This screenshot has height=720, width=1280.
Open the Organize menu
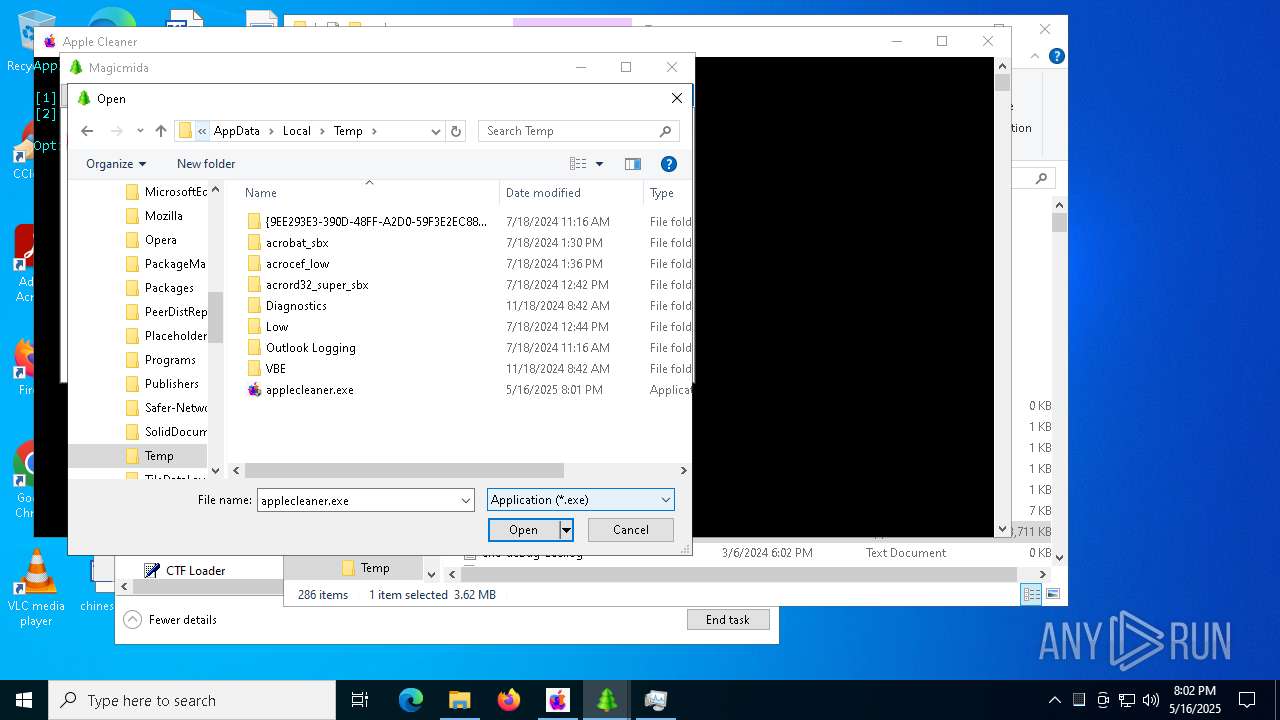pyautogui.click(x=116, y=164)
